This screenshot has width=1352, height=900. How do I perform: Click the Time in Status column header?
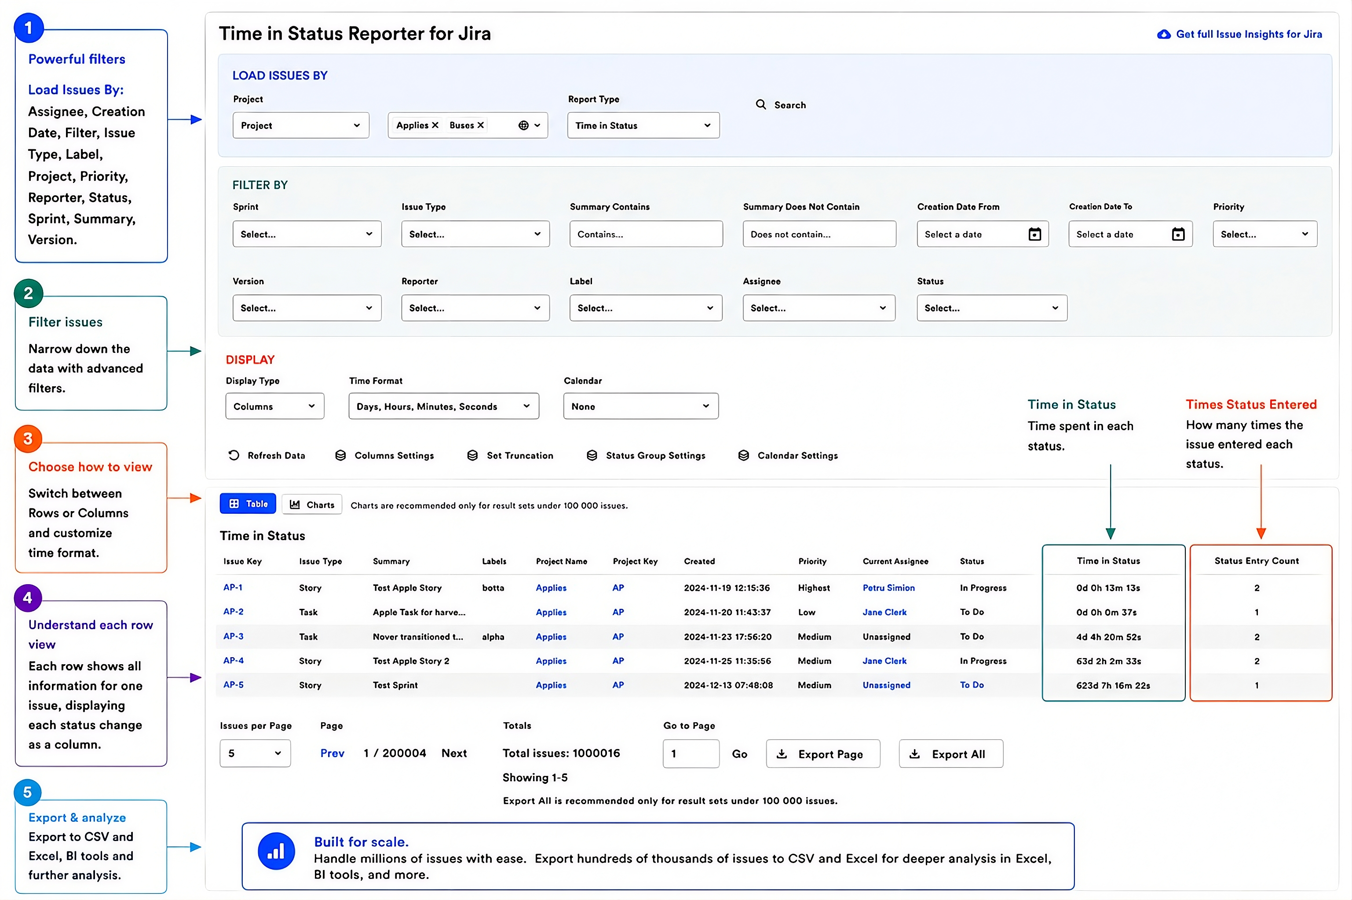tap(1108, 561)
